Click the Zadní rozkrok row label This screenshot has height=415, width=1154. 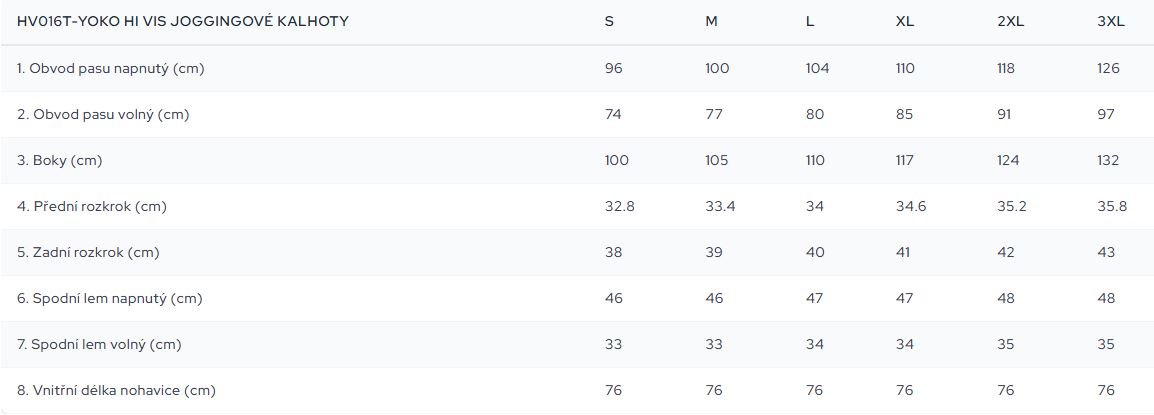point(88,252)
